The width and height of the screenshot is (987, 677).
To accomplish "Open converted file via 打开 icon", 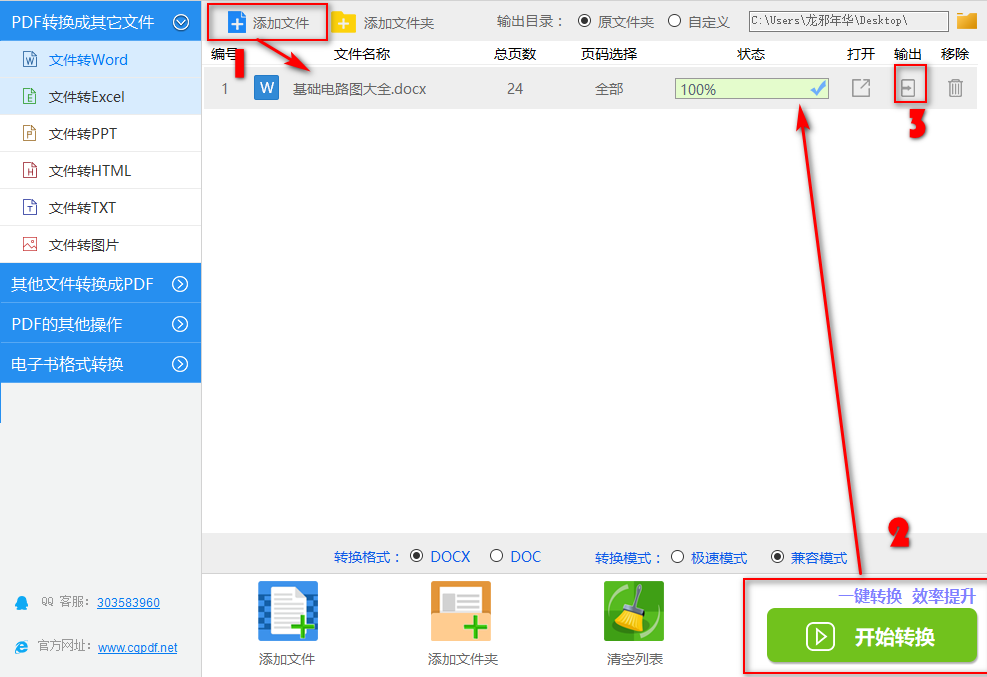I will coord(860,88).
